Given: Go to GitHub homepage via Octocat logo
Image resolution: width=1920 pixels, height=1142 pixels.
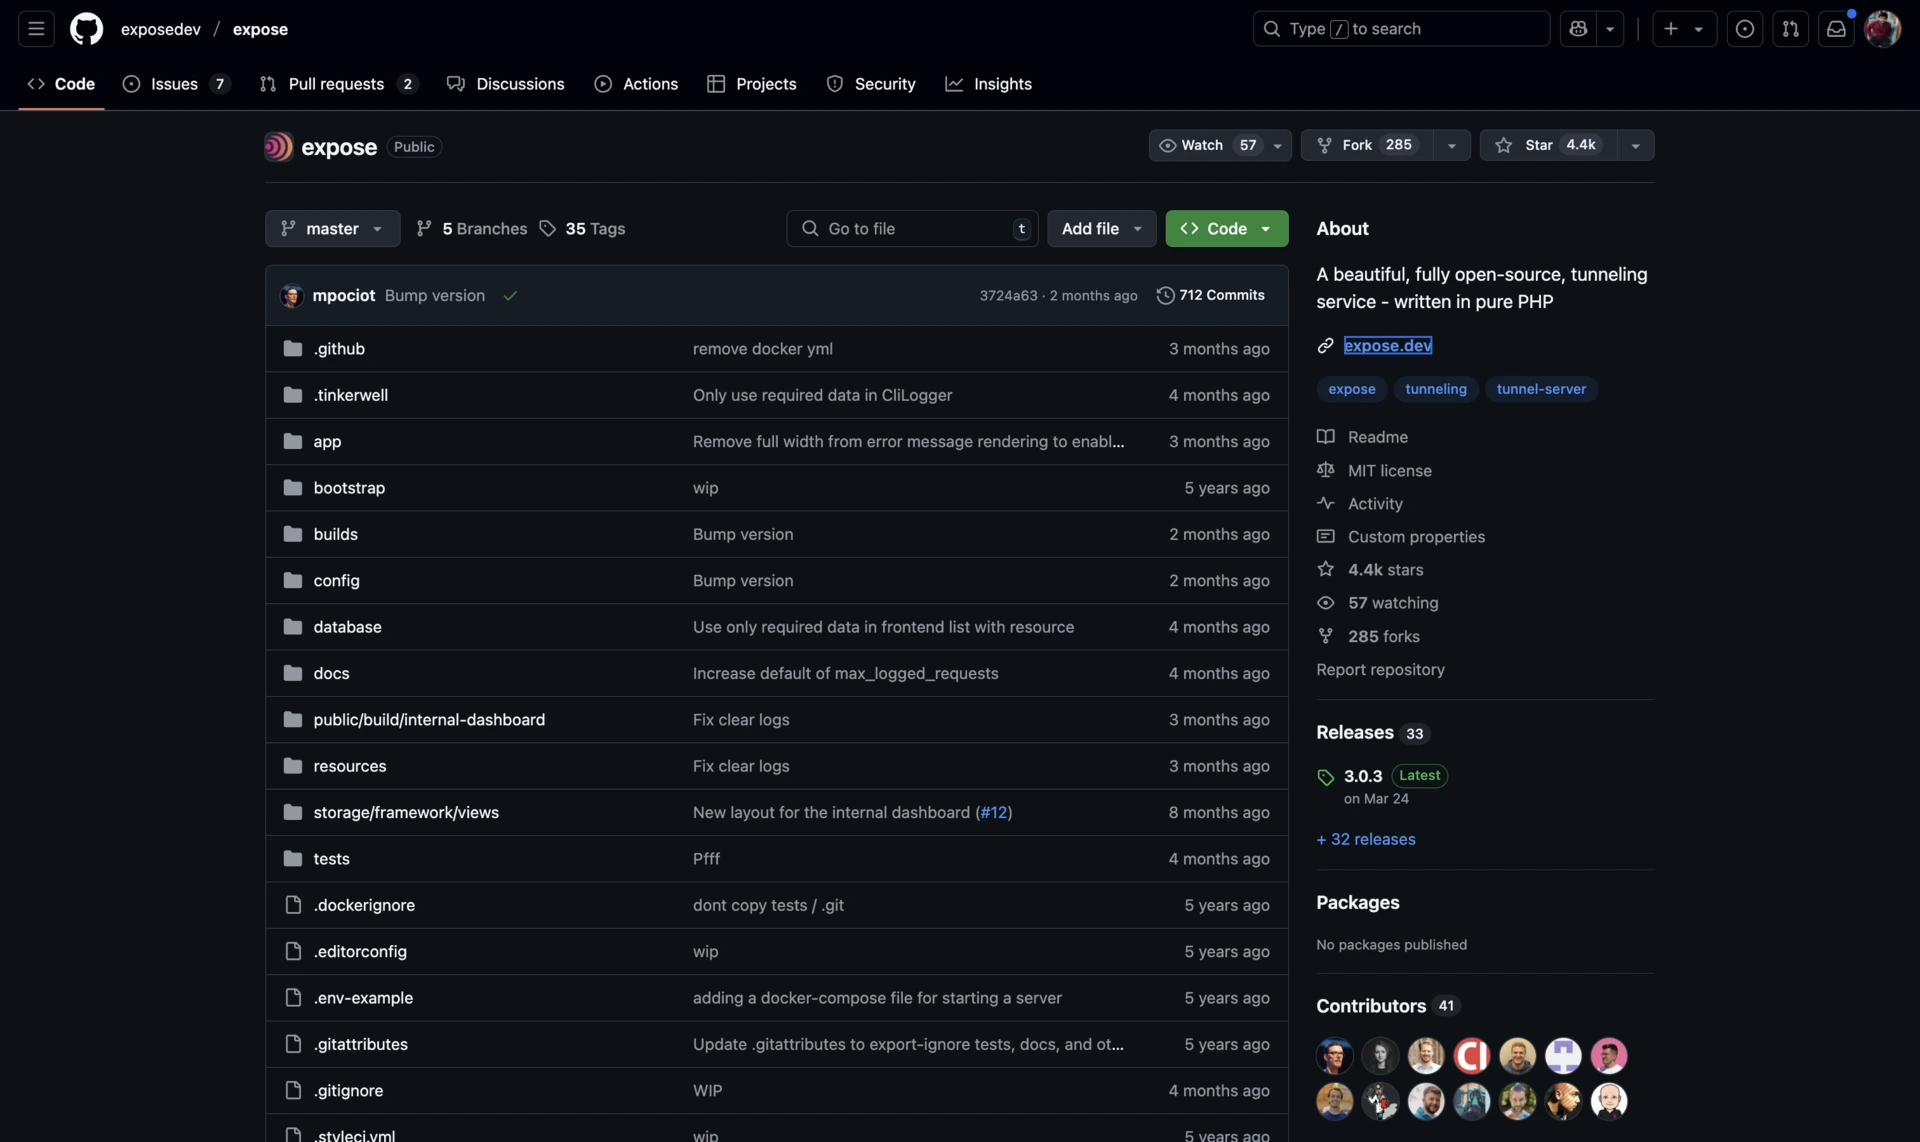Looking at the screenshot, I should click(87, 29).
